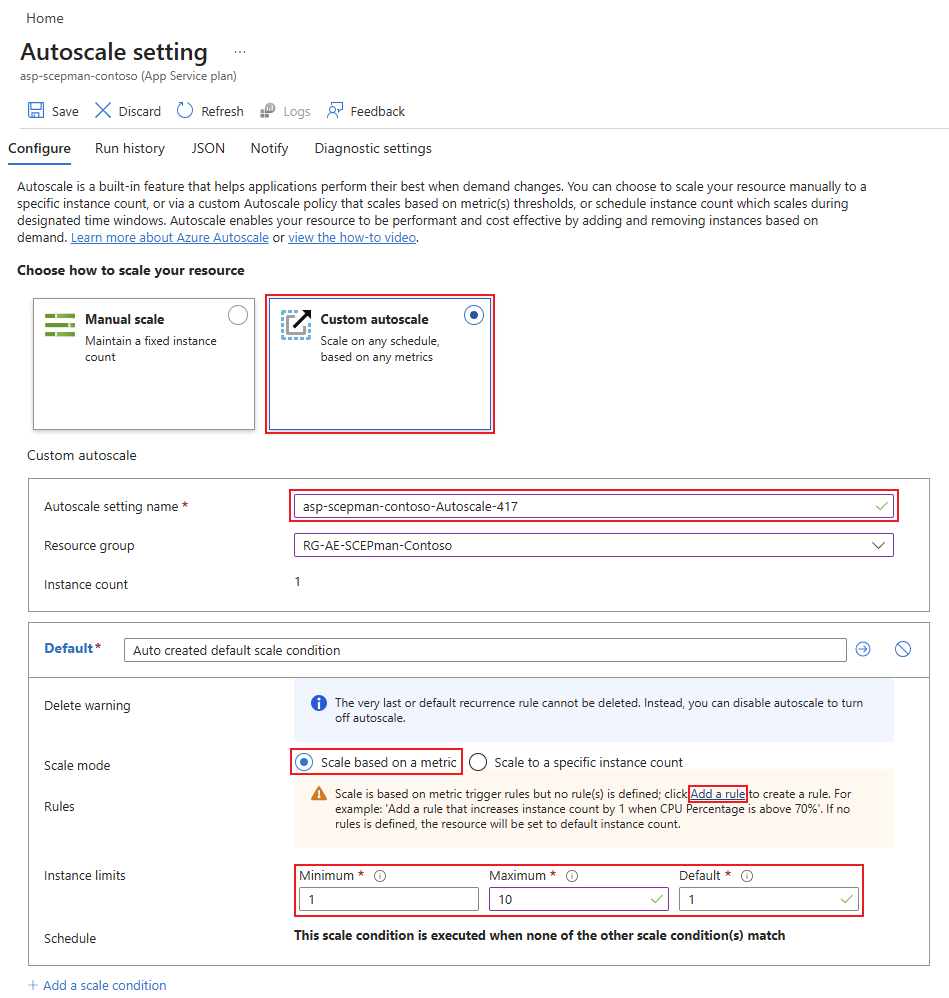Image resolution: width=949 pixels, height=998 pixels.
Task: Click the Save disk icon
Action: (x=36, y=111)
